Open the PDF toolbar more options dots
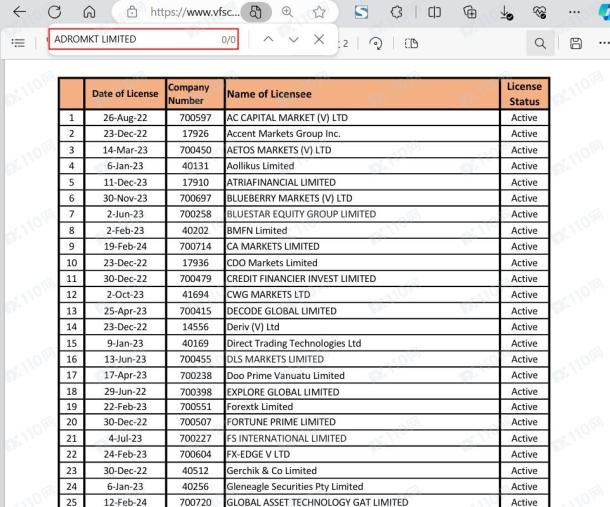 (604, 43)
